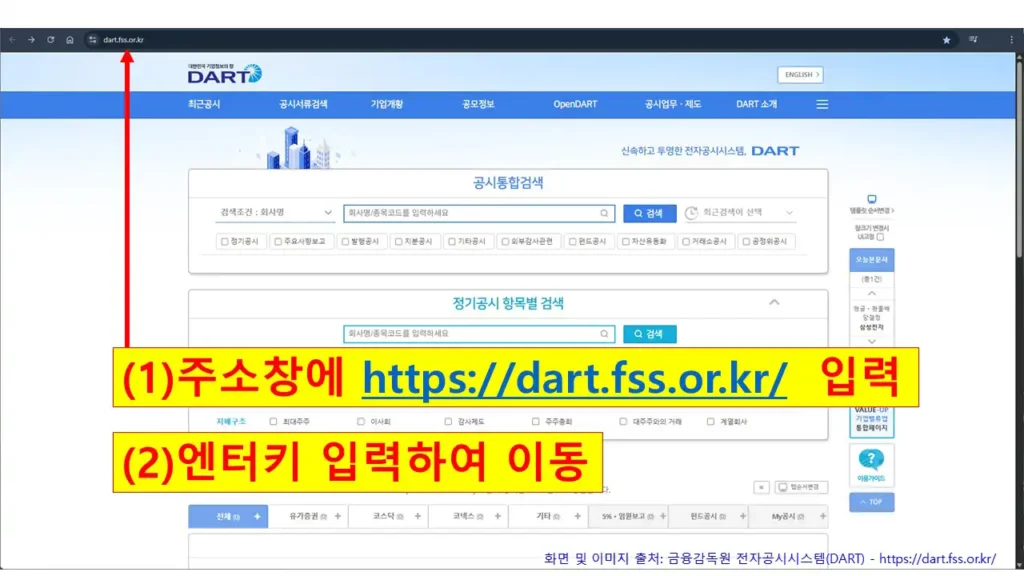Open the 최근공시 menu
1024x576 pixels.
(x=204, y=104)
